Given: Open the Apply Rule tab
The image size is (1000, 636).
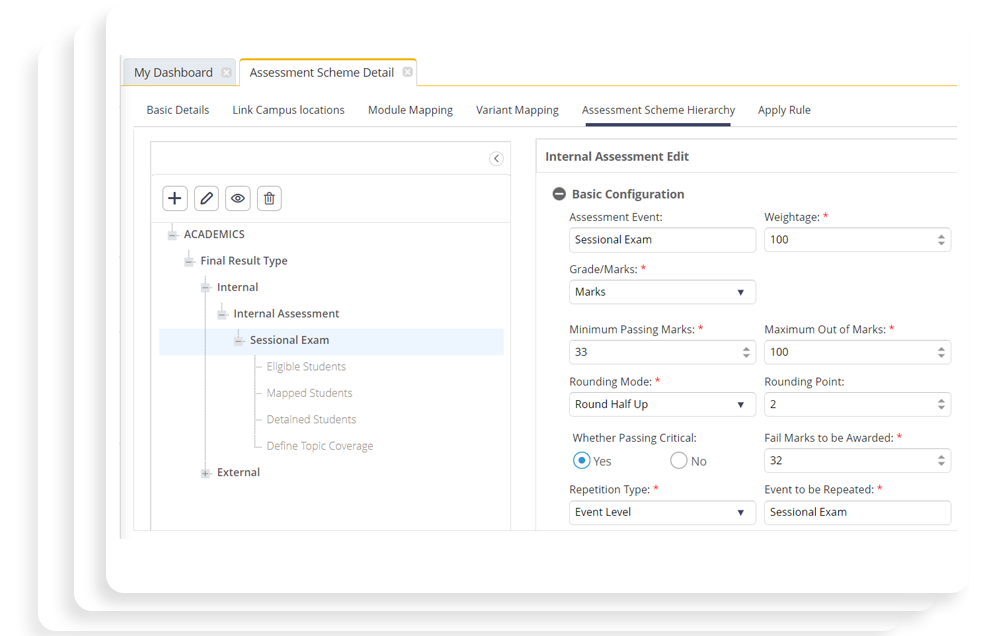Looking at the screenshot, I should pyautogui.click(x=784, y=110).
